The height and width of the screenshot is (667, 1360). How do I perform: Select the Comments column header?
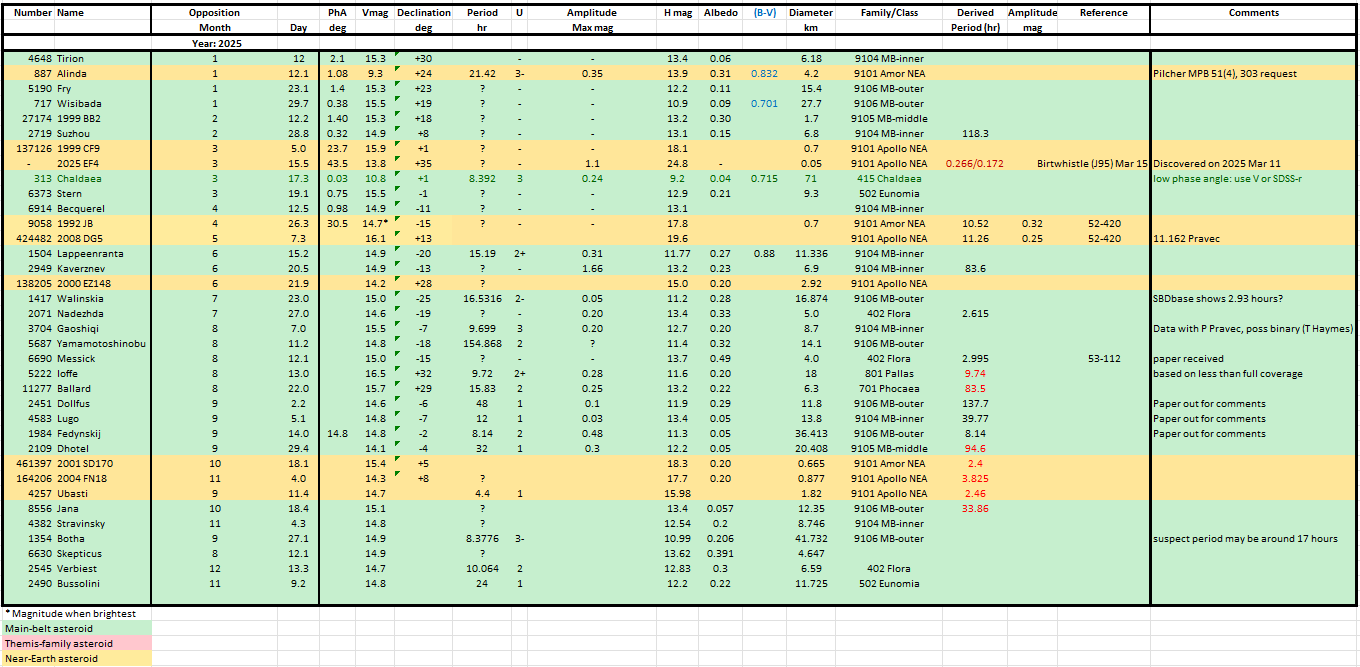coord(1253,13)
